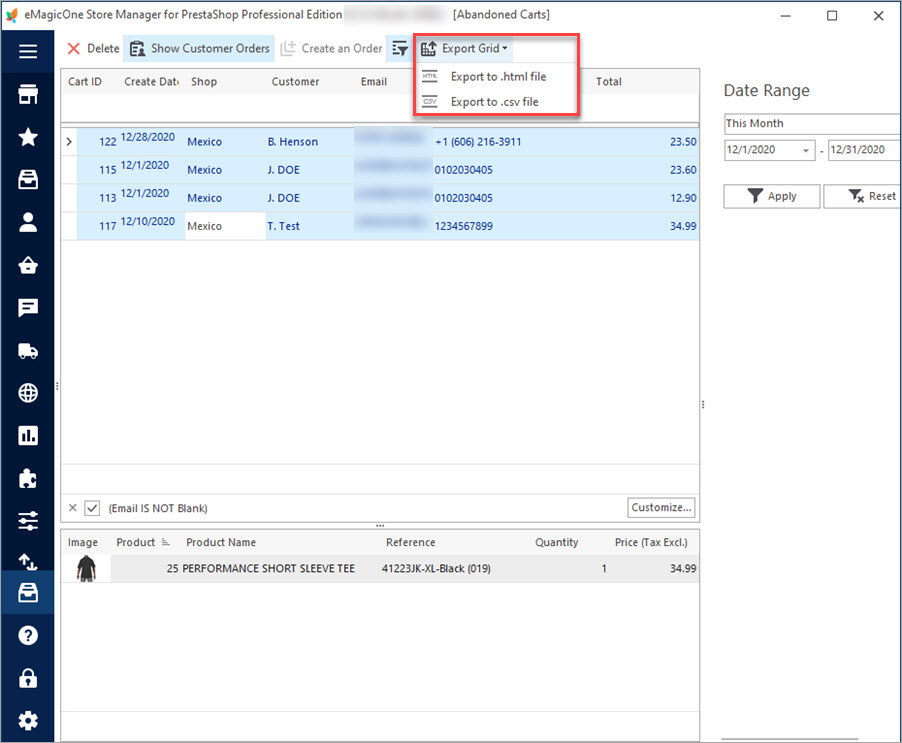Open the This Month range dropdown

click(x=812, y=123)
